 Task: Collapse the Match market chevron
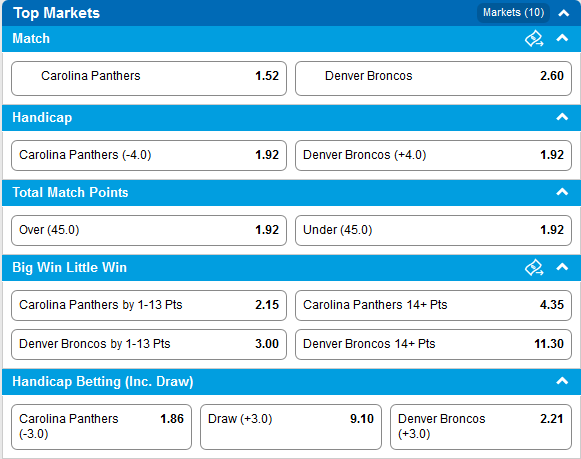click(x=562, y=38)
